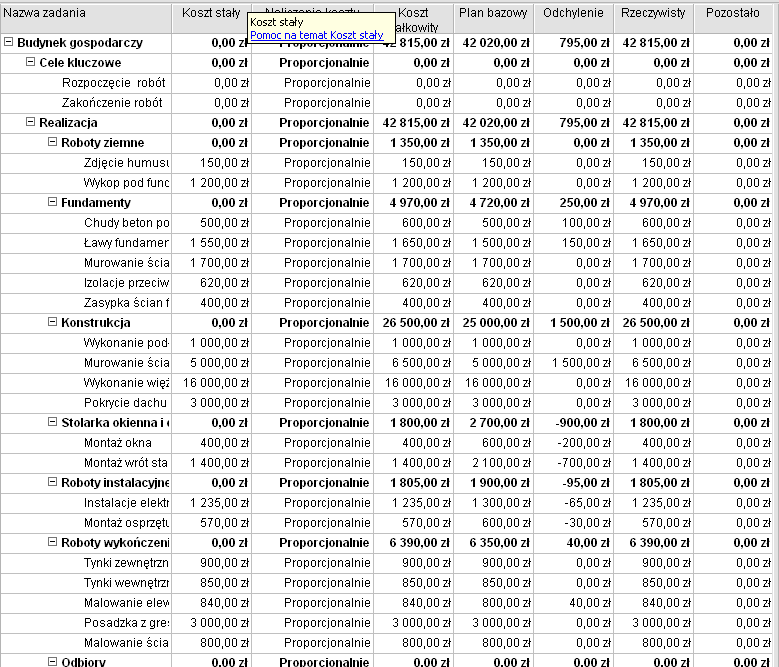Viewport: 779px width, 667px height.
Task: Select the Odchylenie cell showing 40,00 zł for Malowanie elew
Action: coord(573,603)
